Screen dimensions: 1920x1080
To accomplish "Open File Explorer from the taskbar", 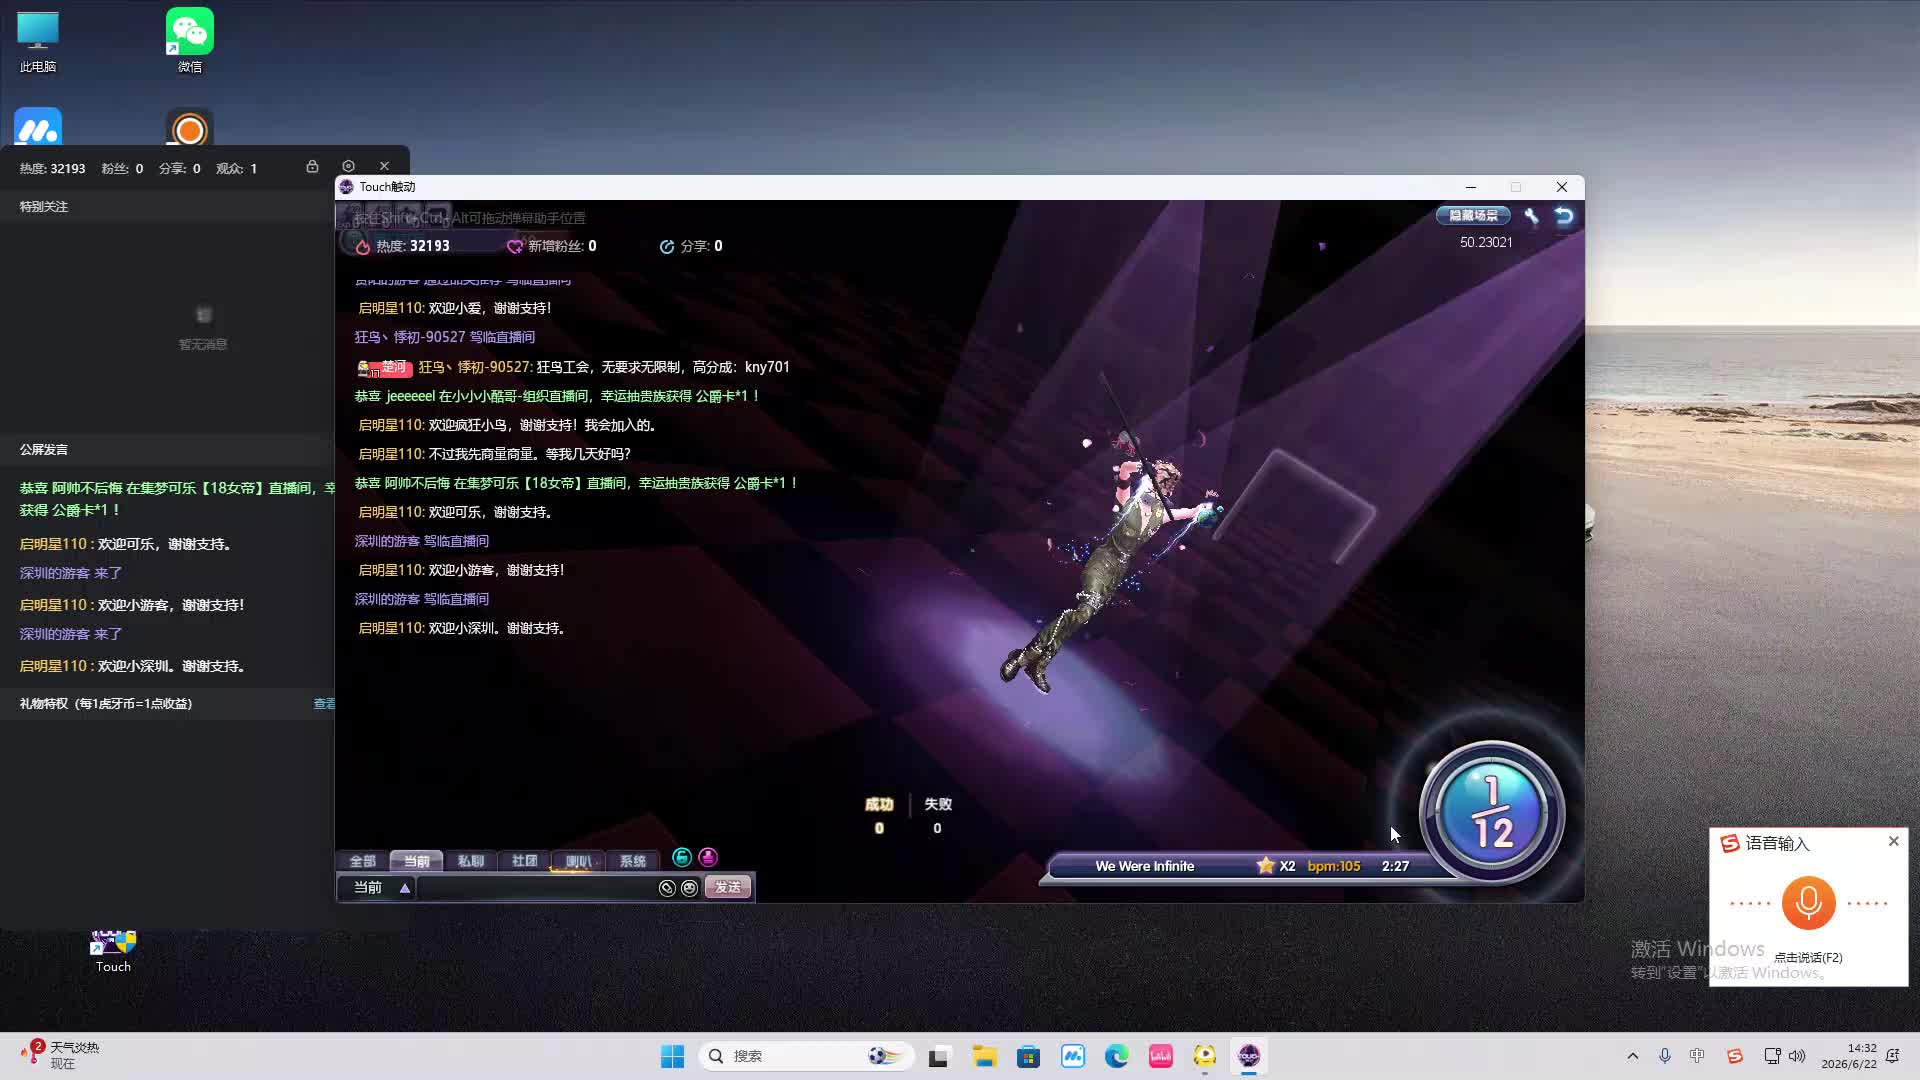I will point(984,1056).
